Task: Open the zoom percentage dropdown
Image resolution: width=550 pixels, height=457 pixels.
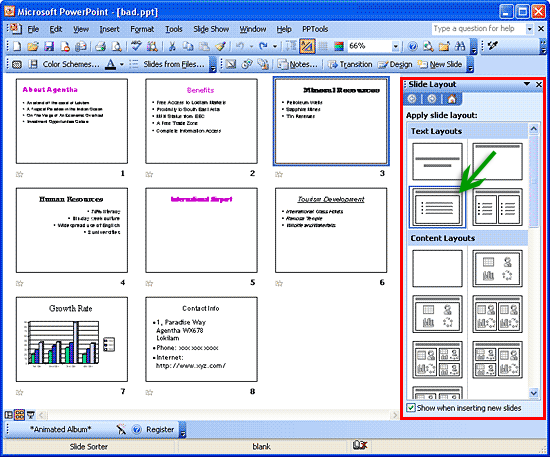Action: 395,46
